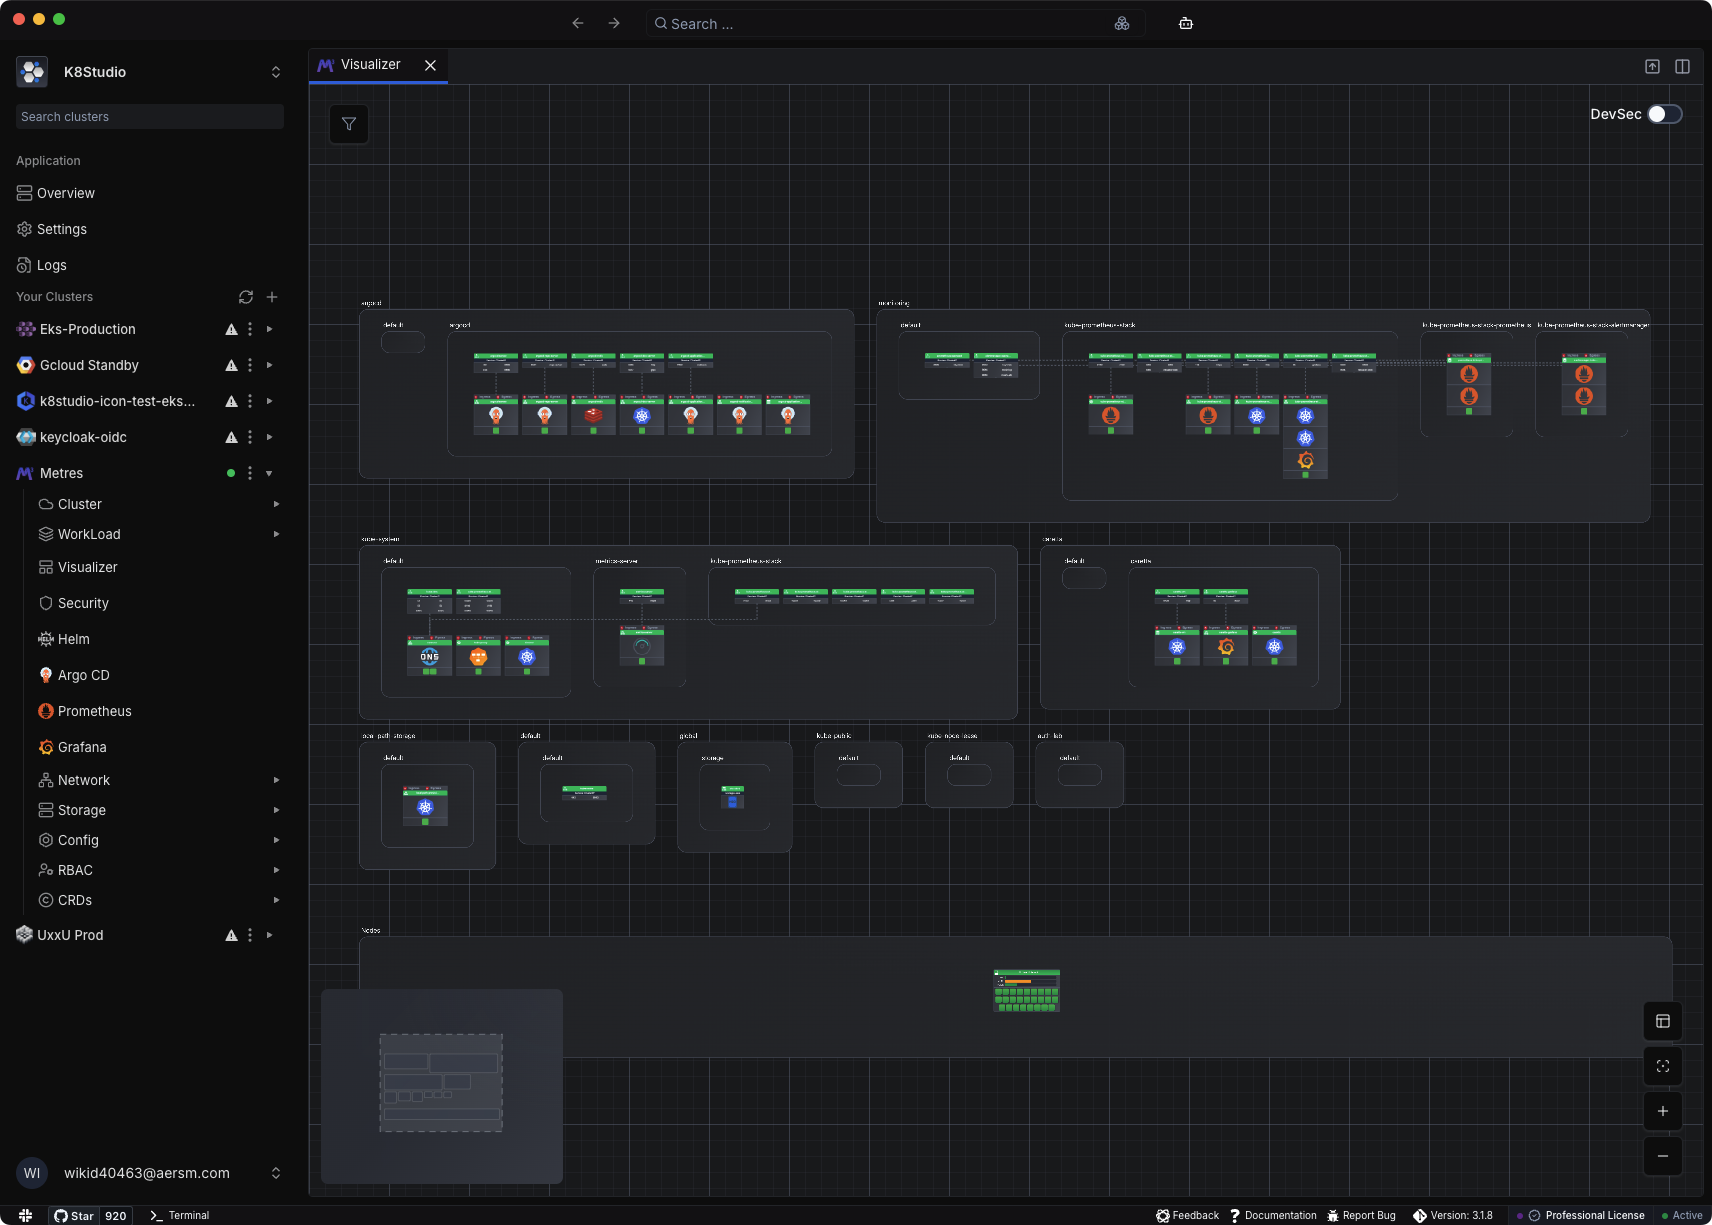Open the Metres three-dot menu
The height and width of the screenshot is (1225, 1712).
point(250,473)
